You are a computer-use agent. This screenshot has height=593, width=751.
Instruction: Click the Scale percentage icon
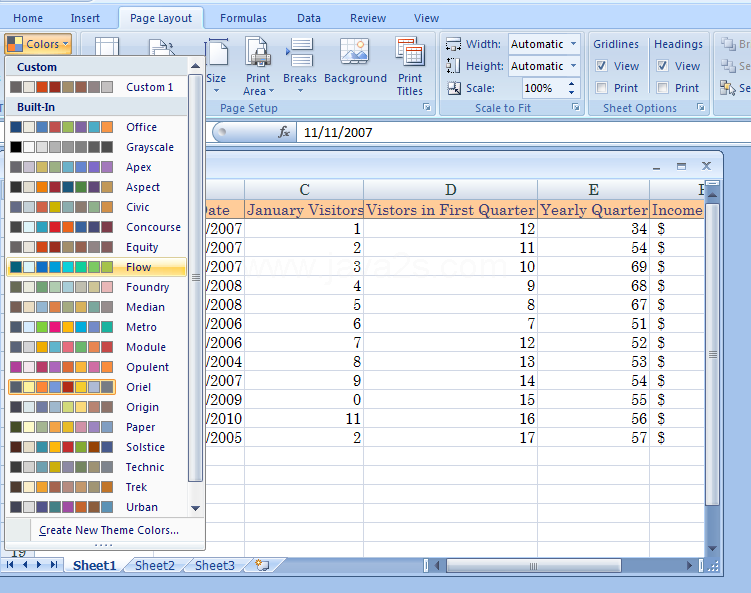454,88
